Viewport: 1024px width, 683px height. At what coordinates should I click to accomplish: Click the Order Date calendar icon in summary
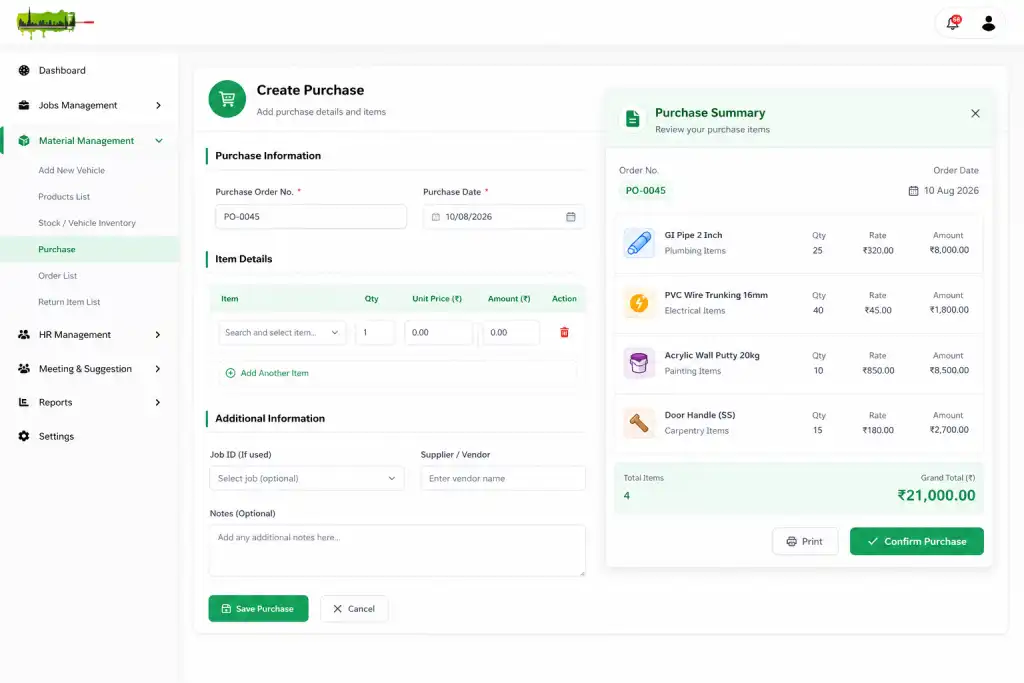913,191
